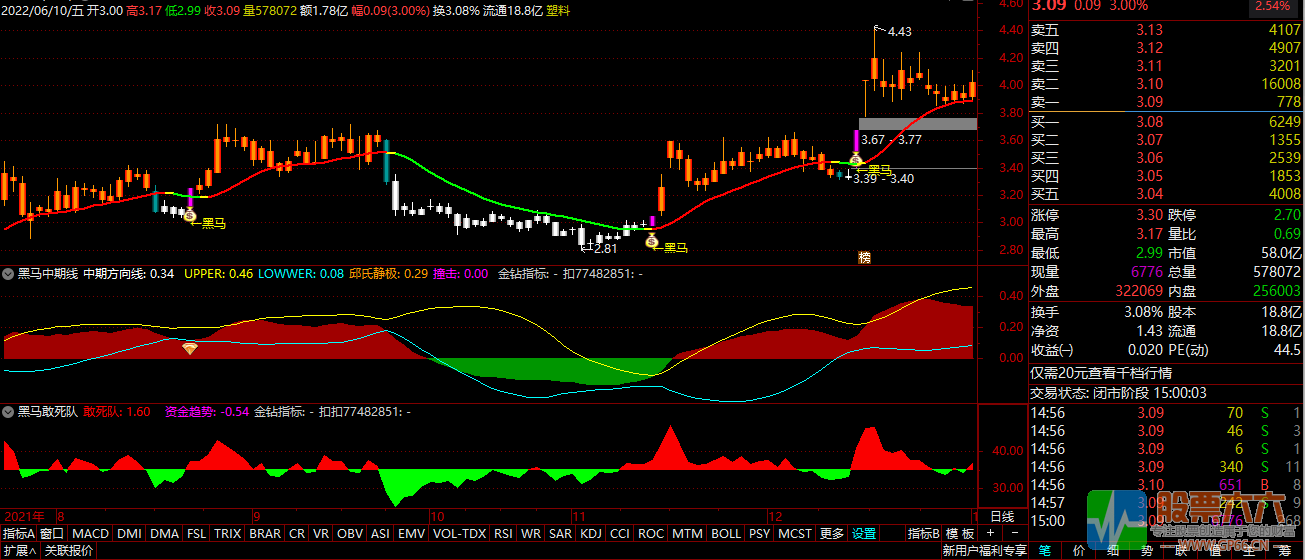This screenshot has height=560, width=1305.
Task: Expand the 扩展 panel toggle
Action: click(x=19, y=550)
